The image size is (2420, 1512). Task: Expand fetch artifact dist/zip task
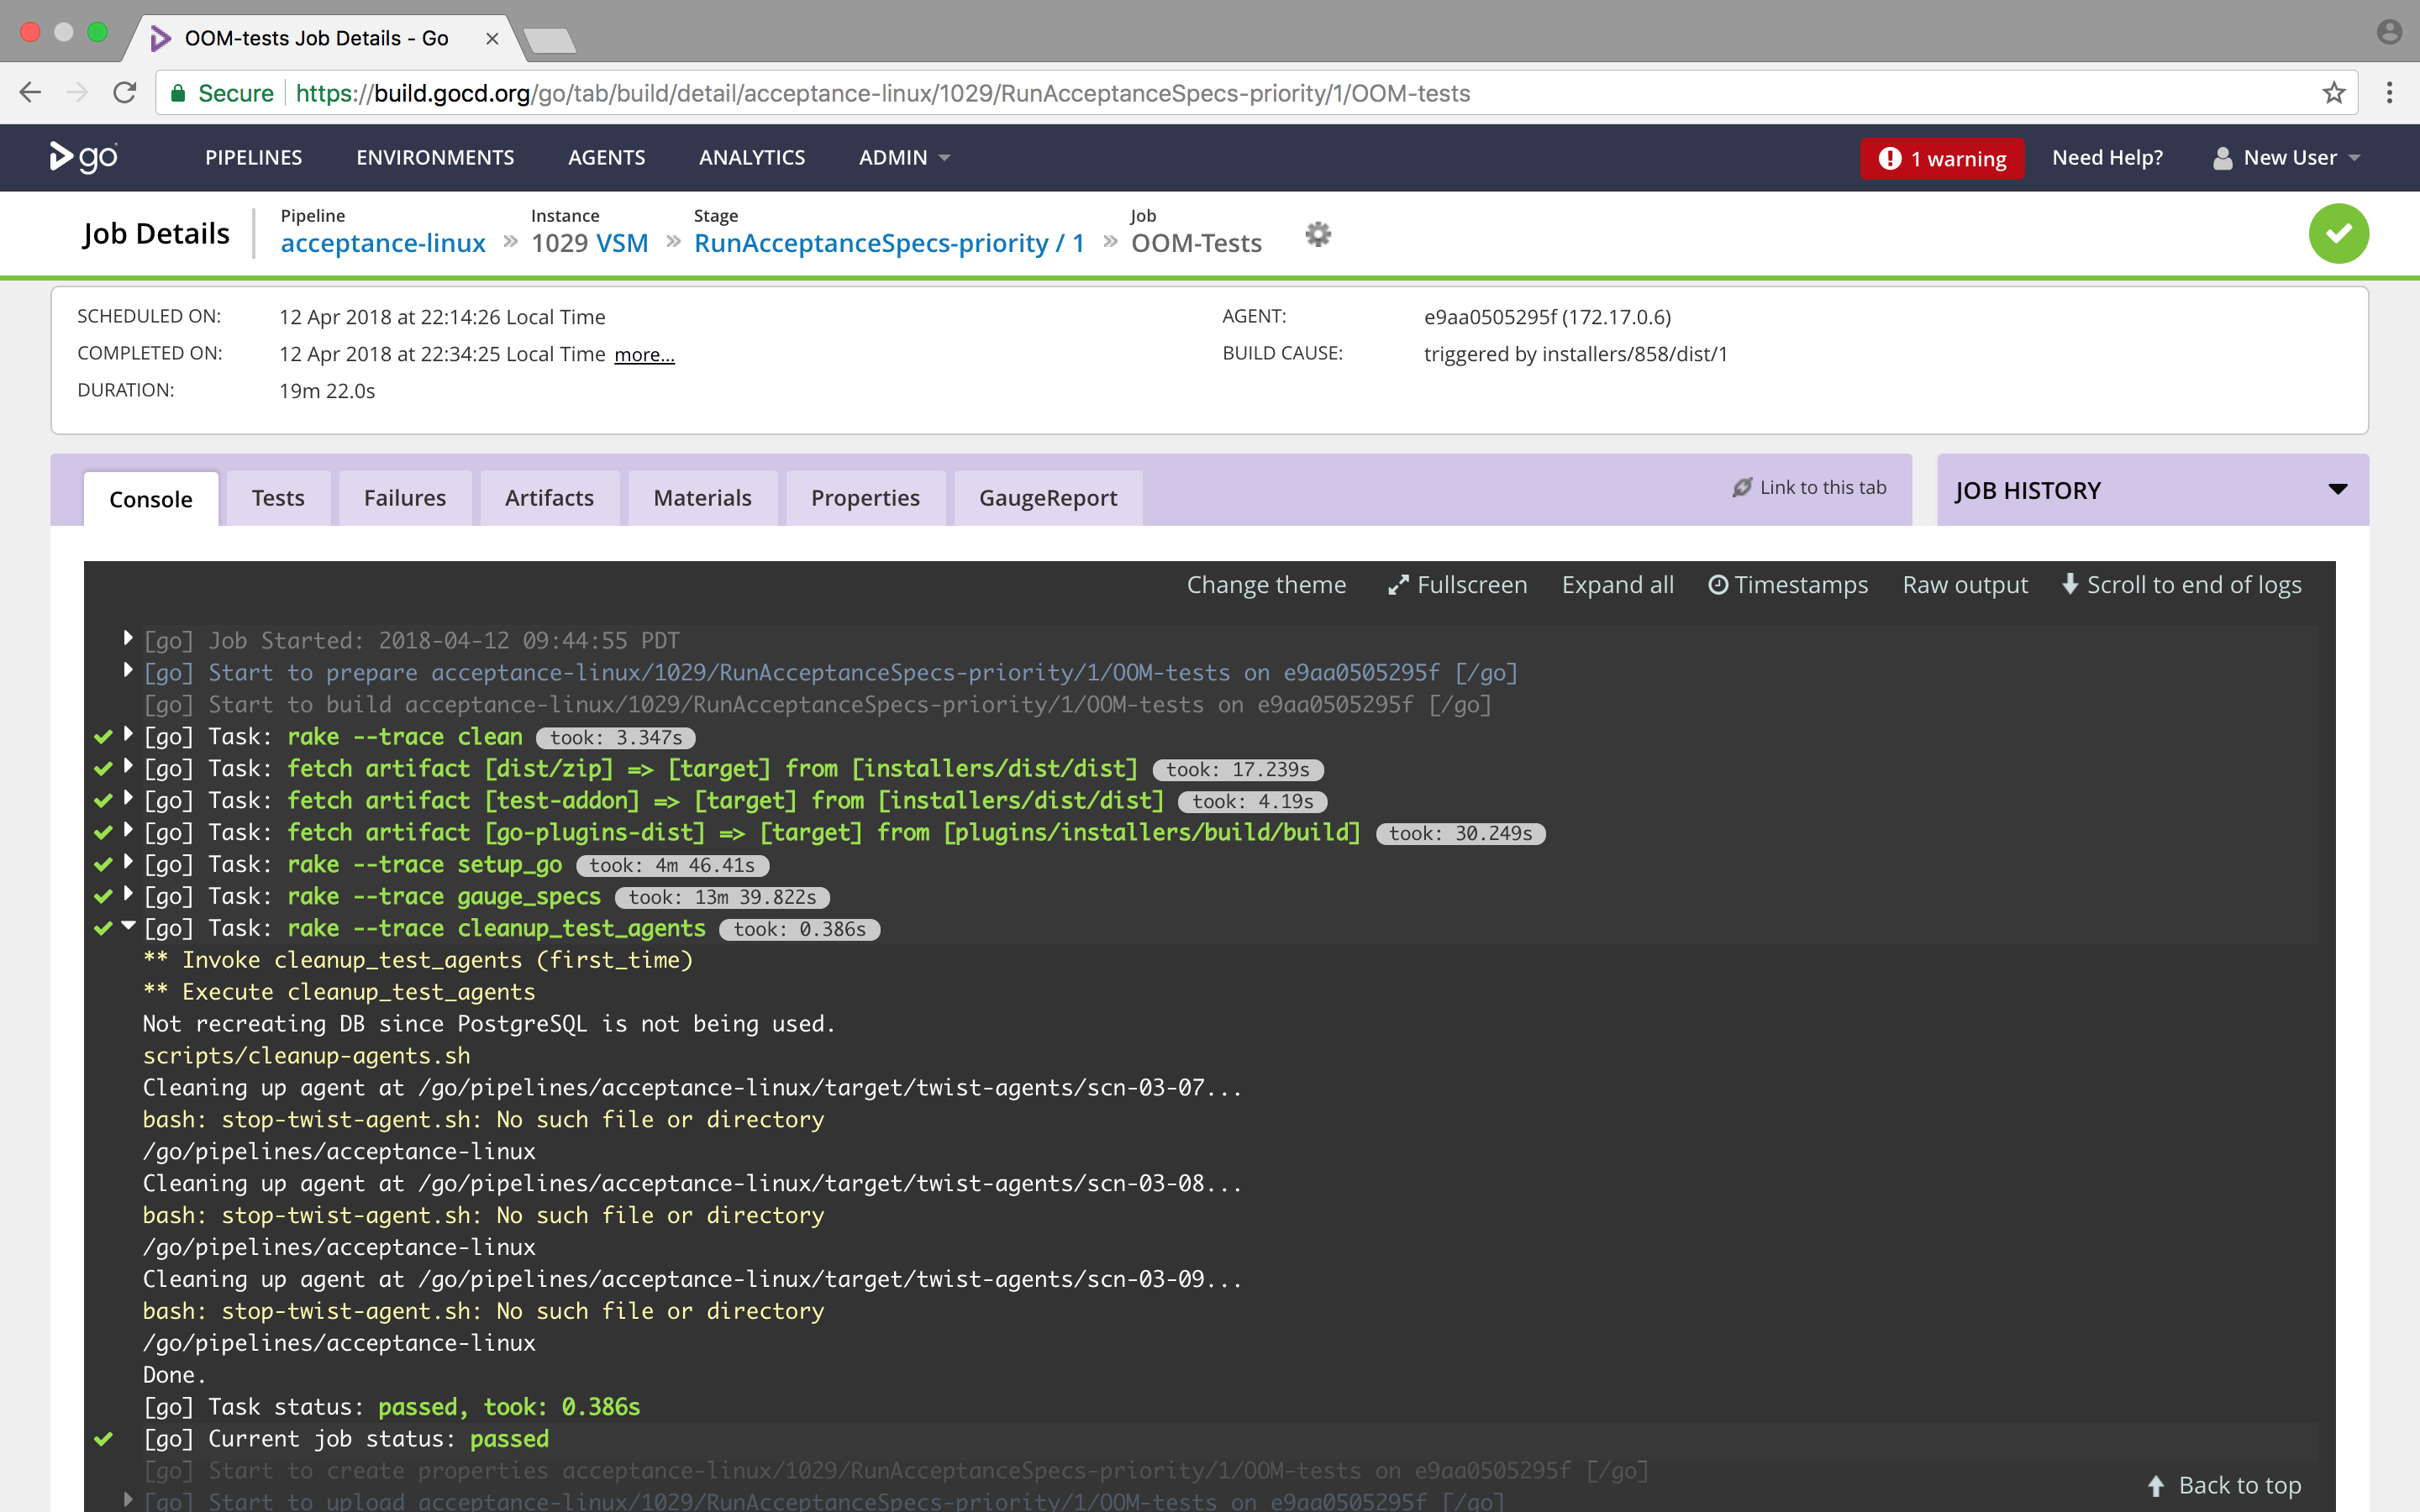(128, 766)
